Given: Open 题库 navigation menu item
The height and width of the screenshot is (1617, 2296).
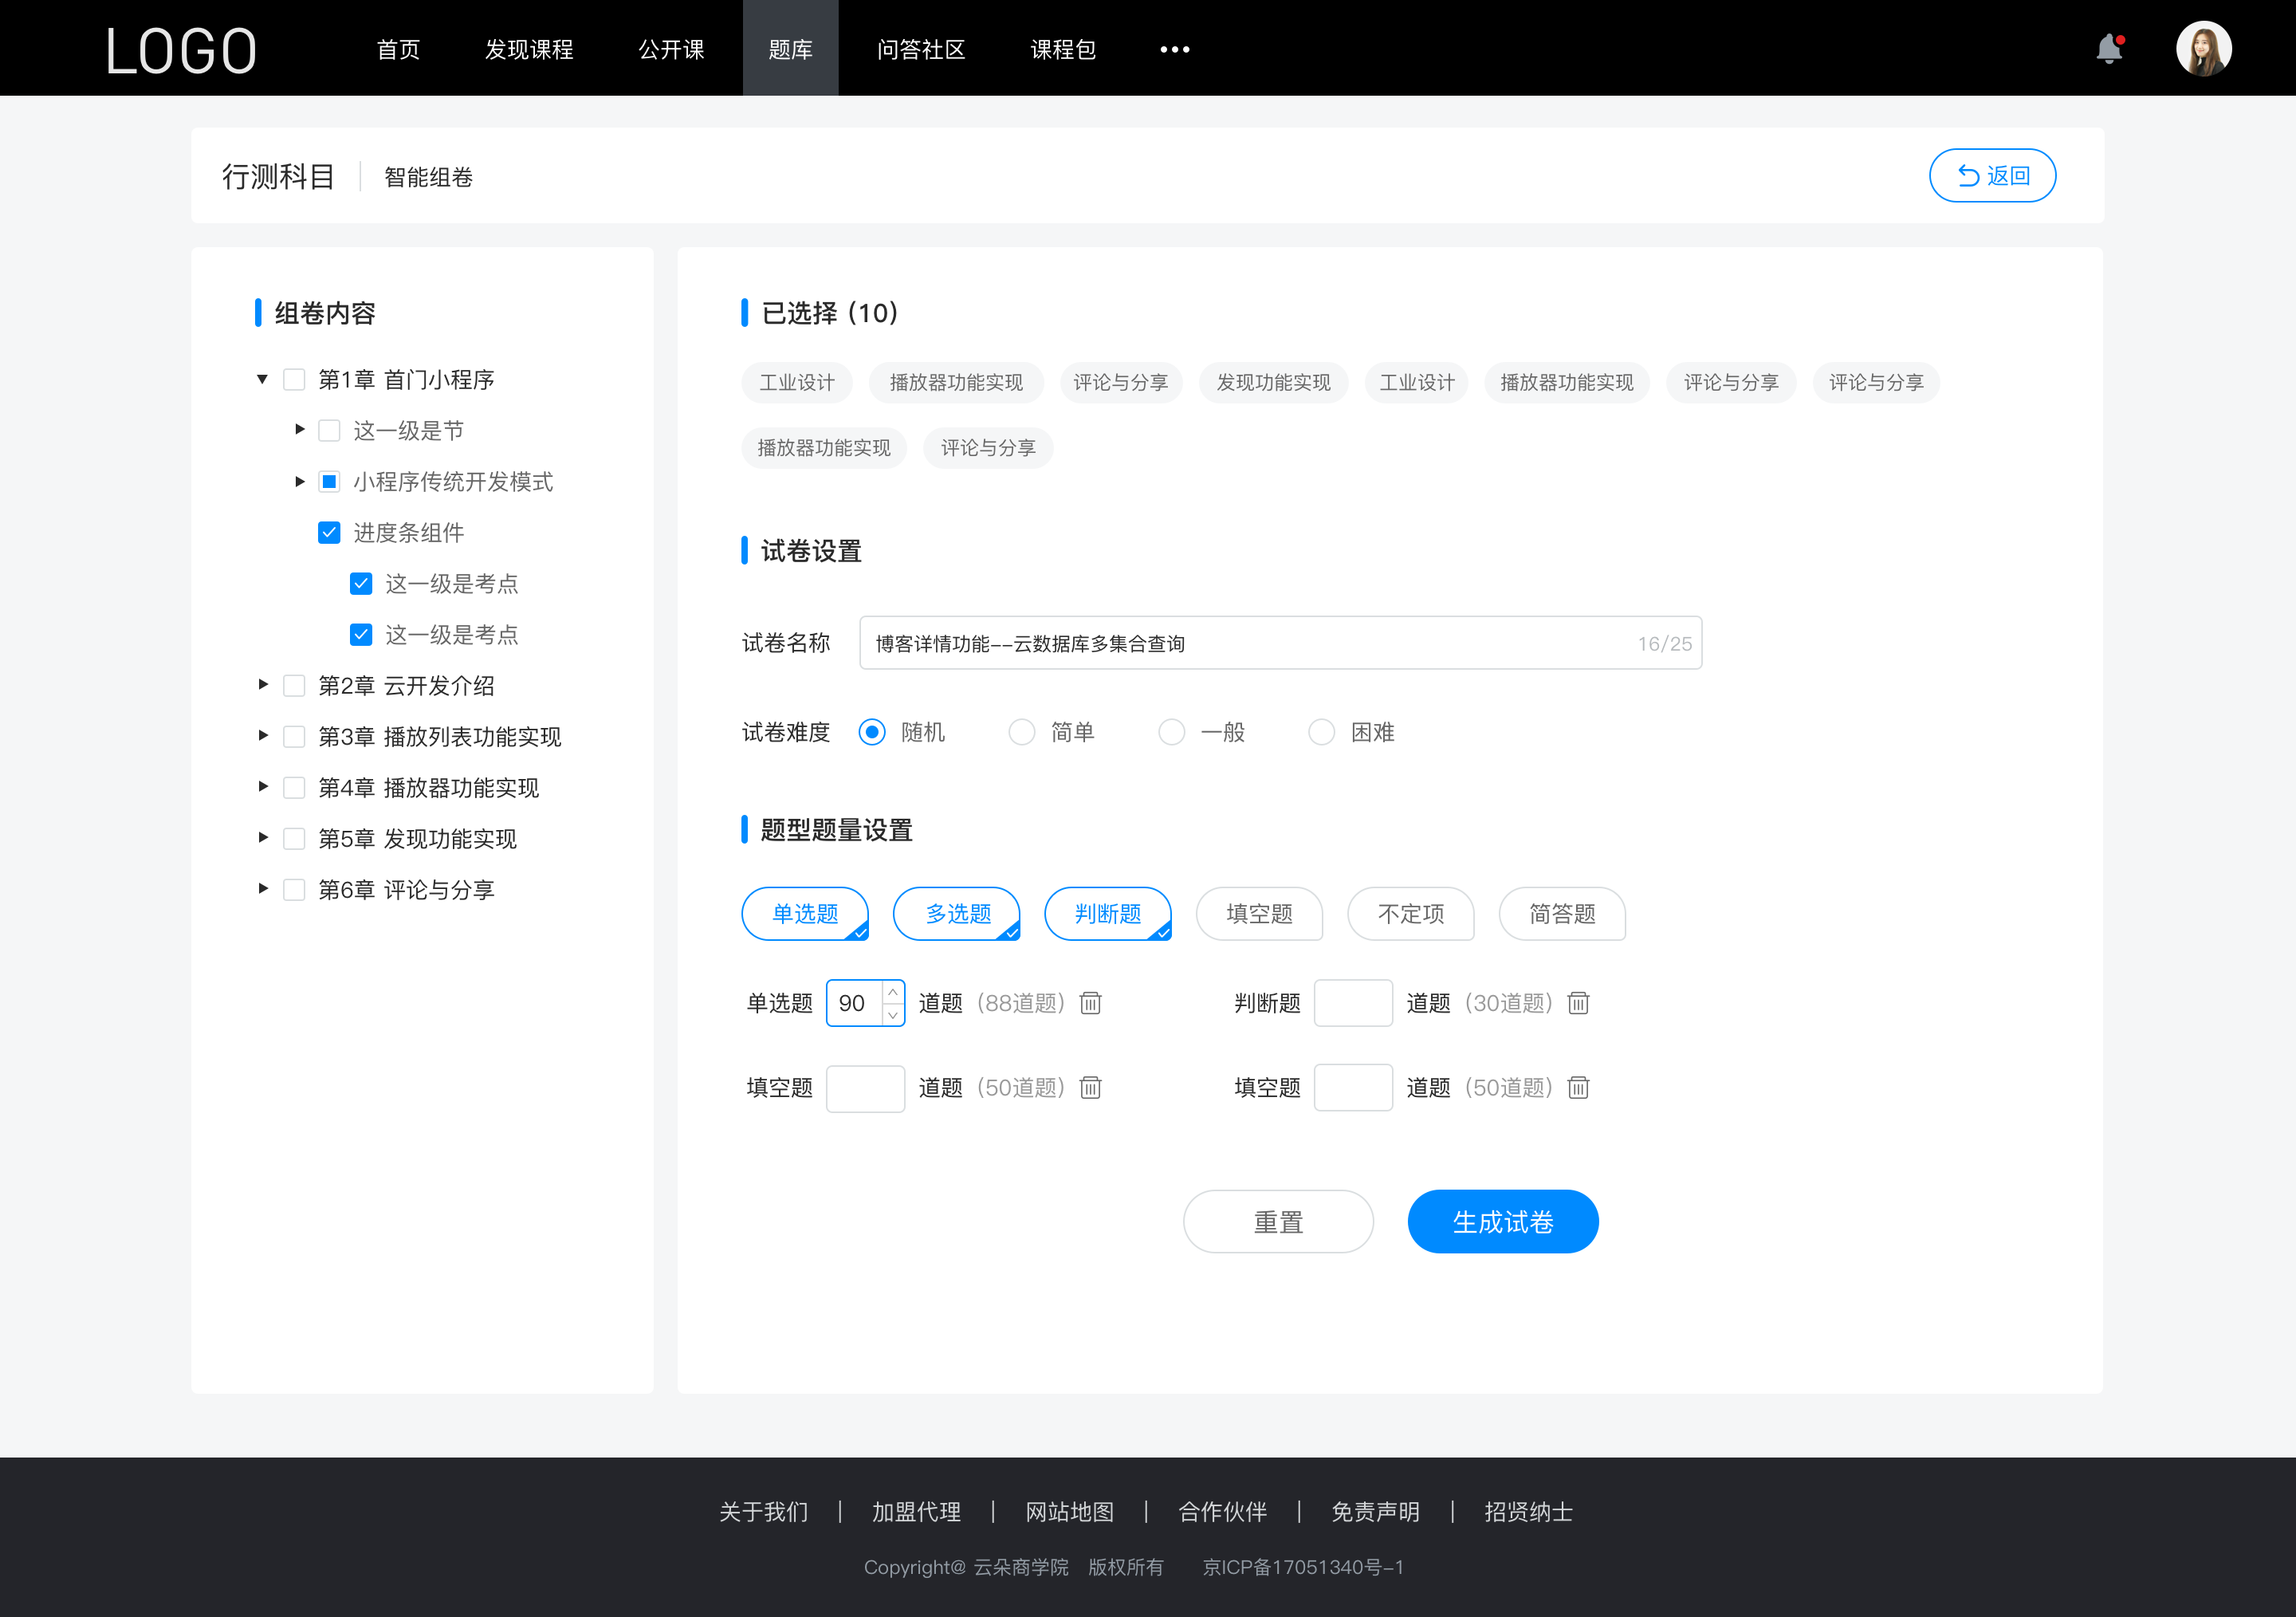Looking at the screenshot, I should click(786, 47).
